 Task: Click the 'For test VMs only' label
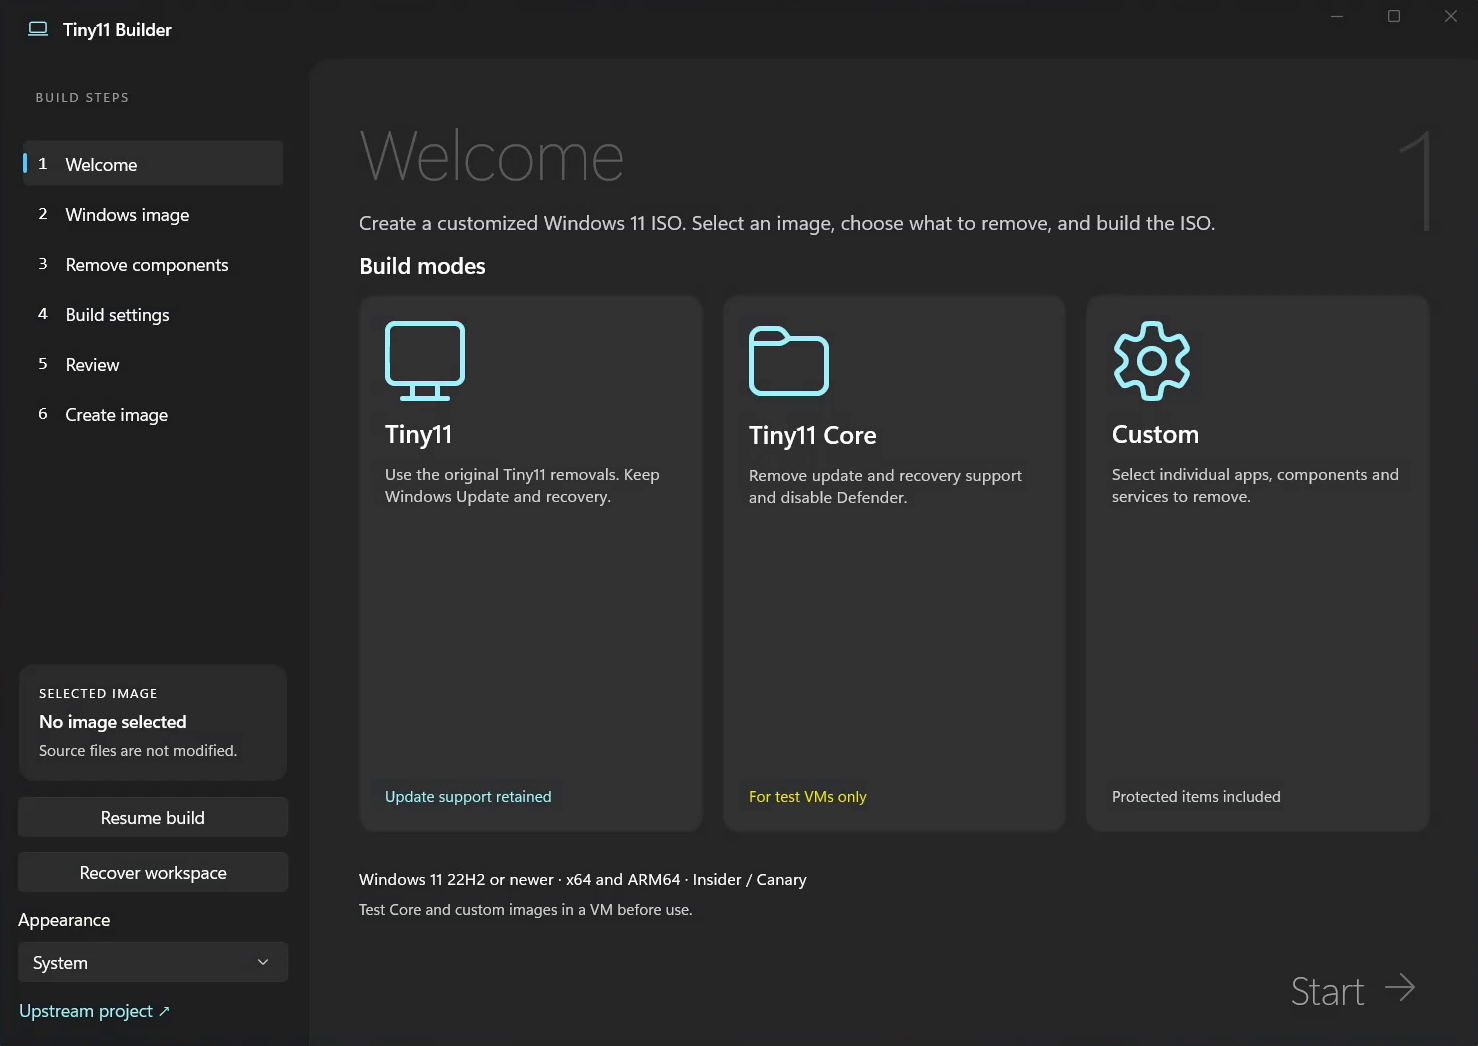[807, 796]
